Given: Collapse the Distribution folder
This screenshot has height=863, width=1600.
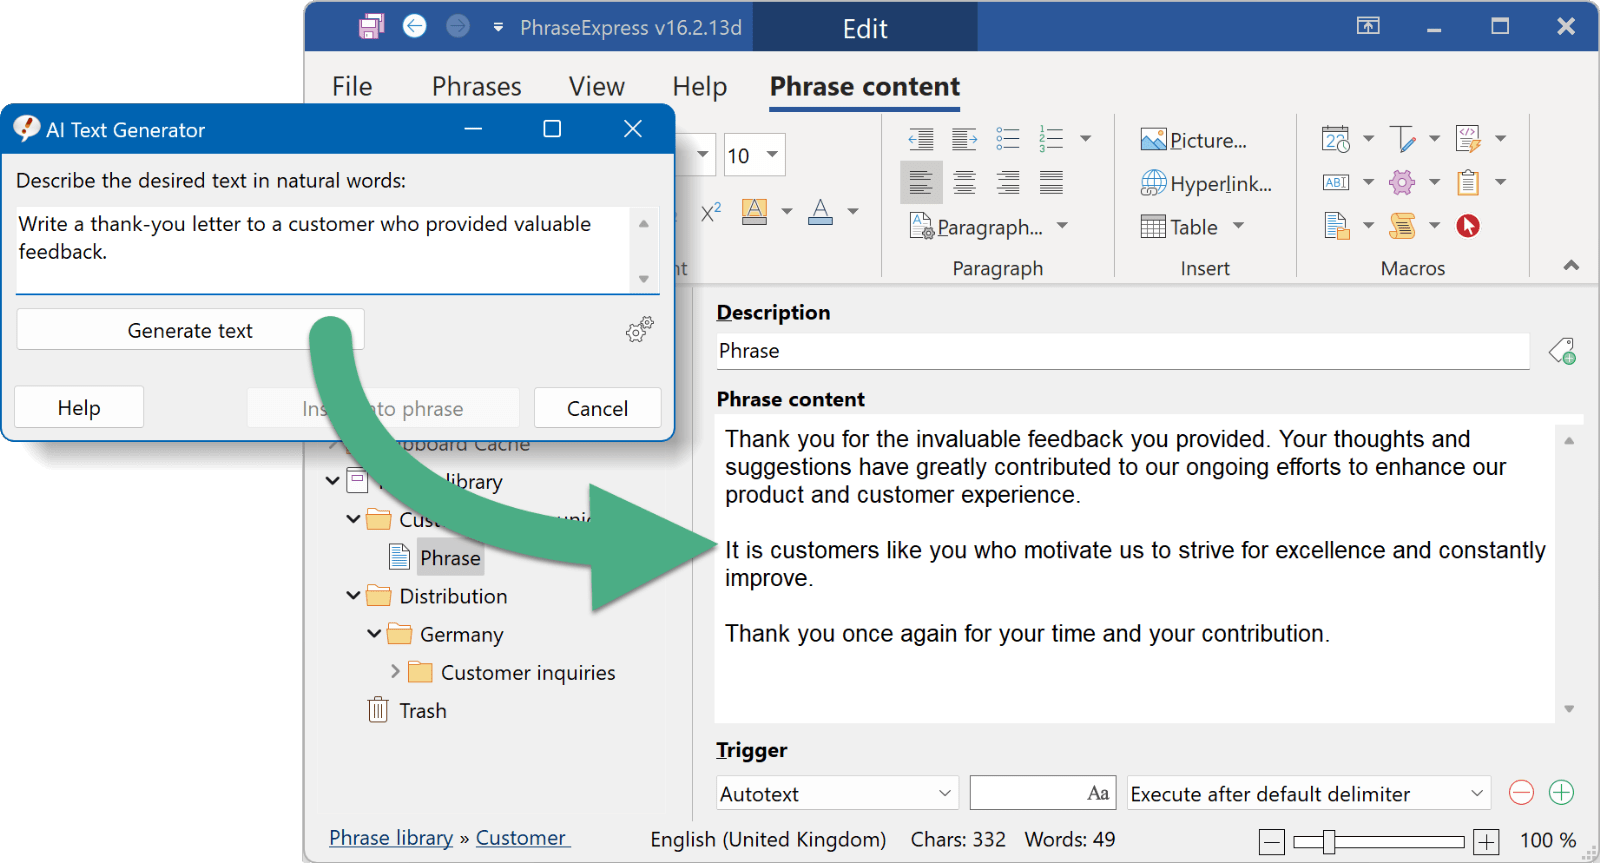Looking at the screenshot, I should pyautogui.click(x=353, y=596).
